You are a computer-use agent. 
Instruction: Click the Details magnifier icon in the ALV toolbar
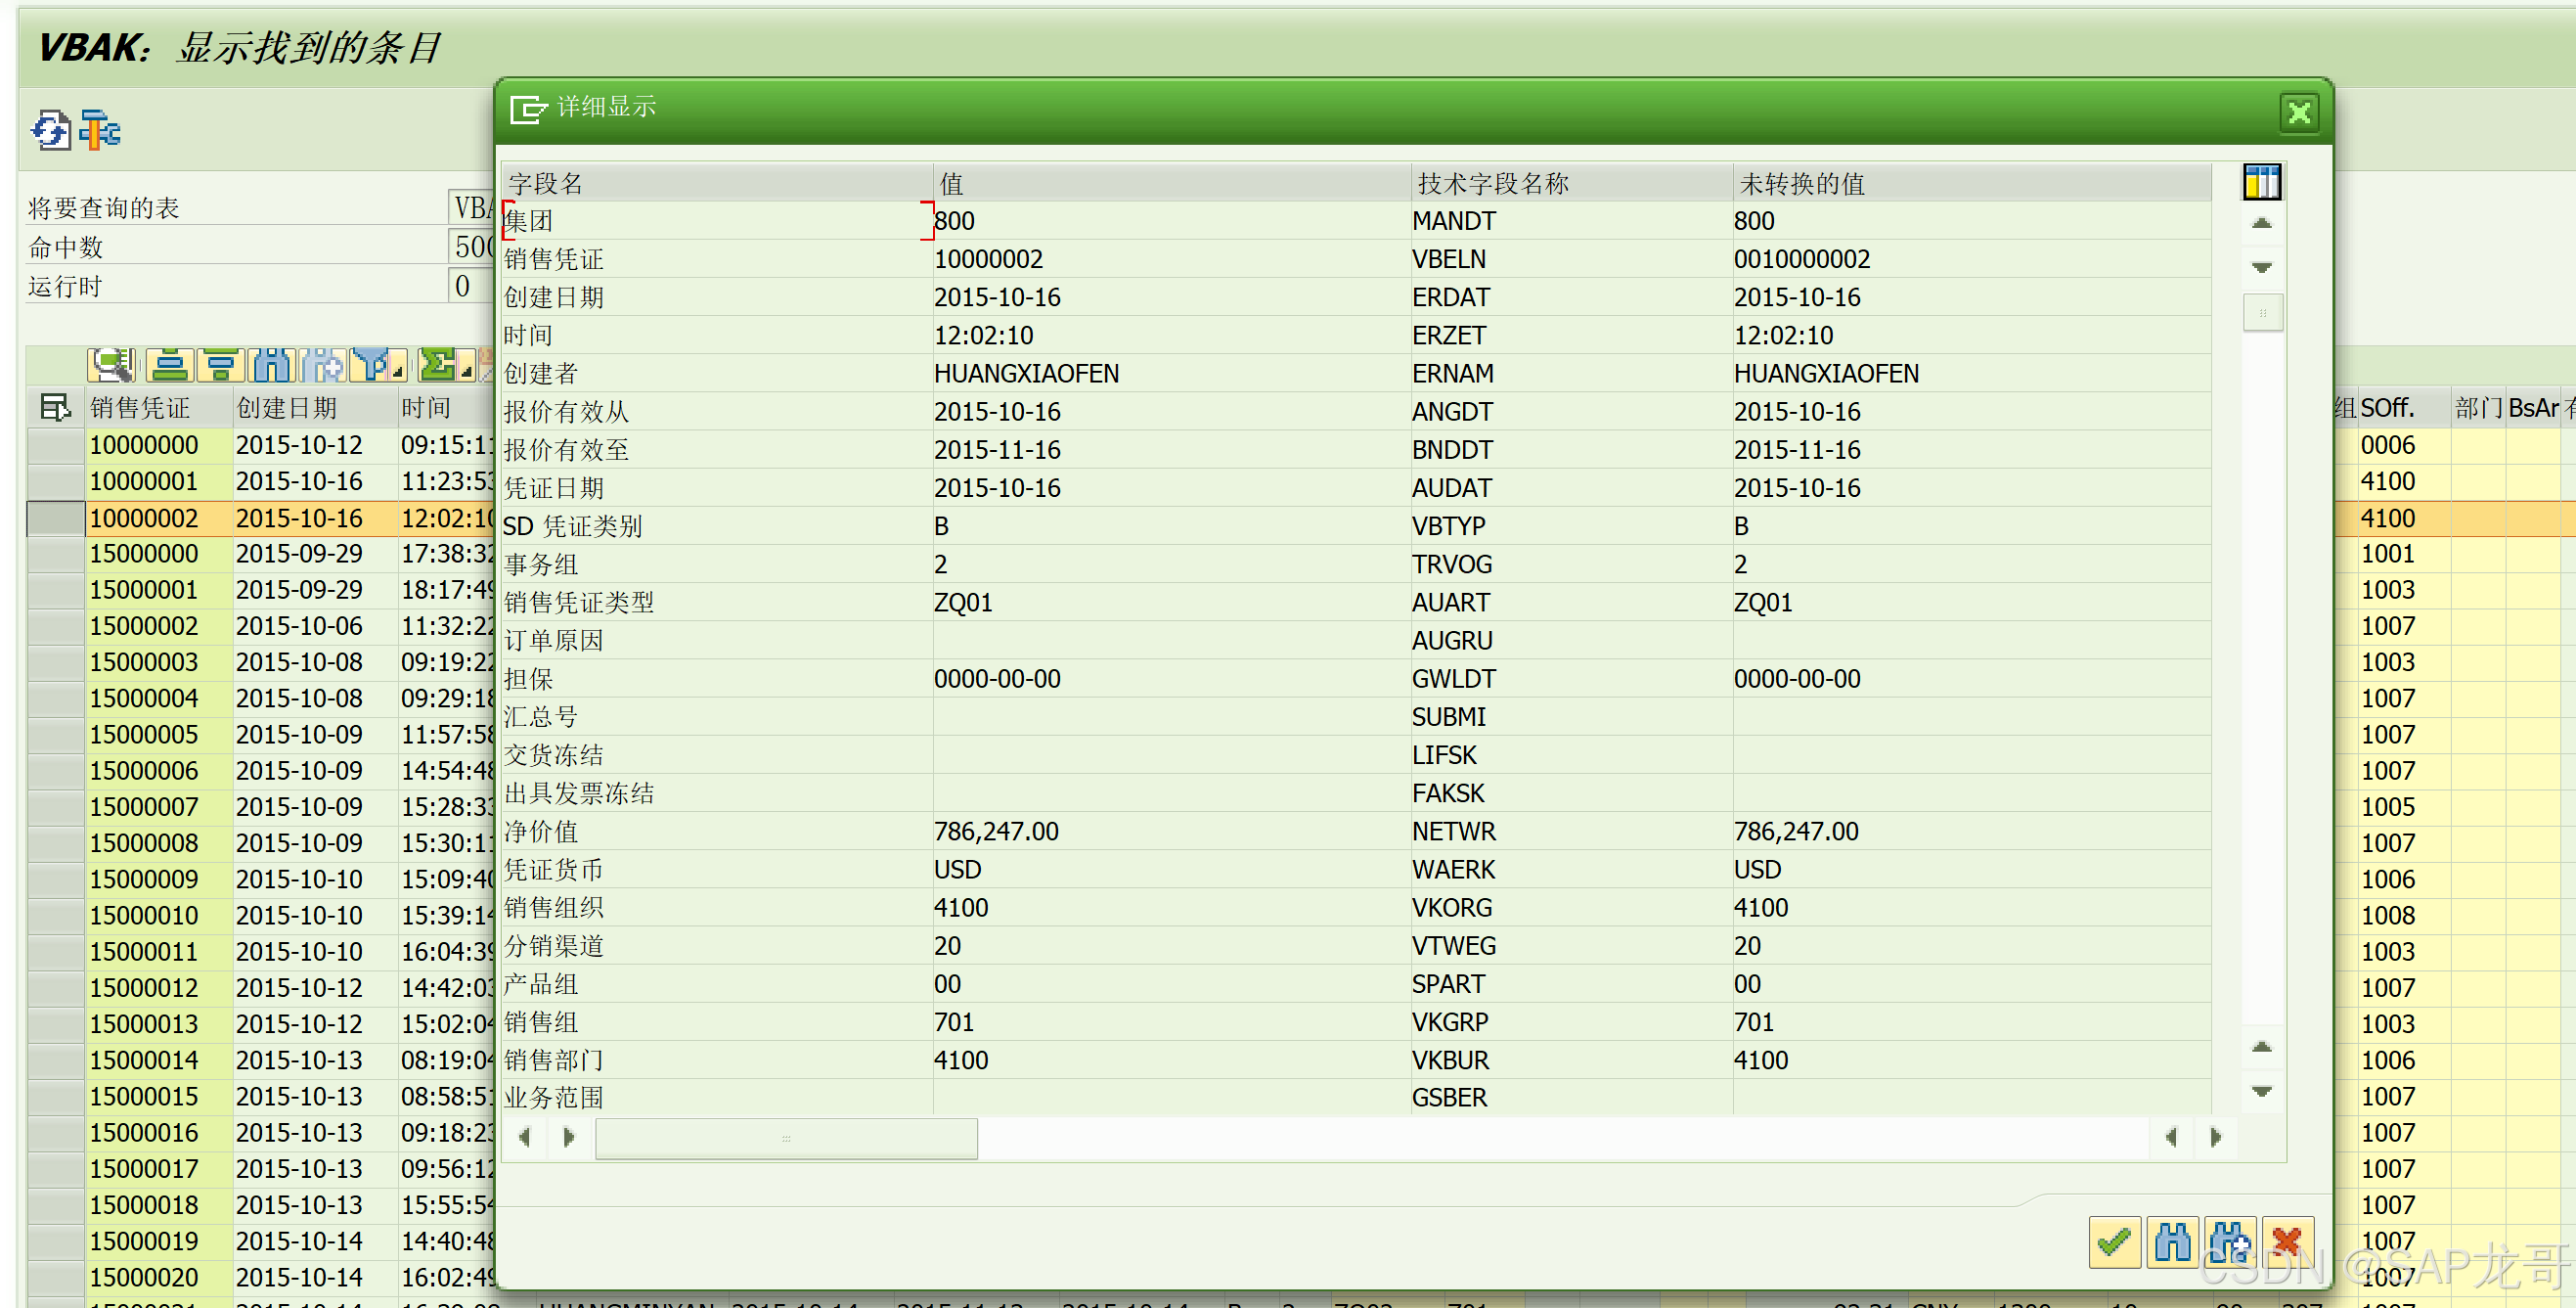[111, 366]
